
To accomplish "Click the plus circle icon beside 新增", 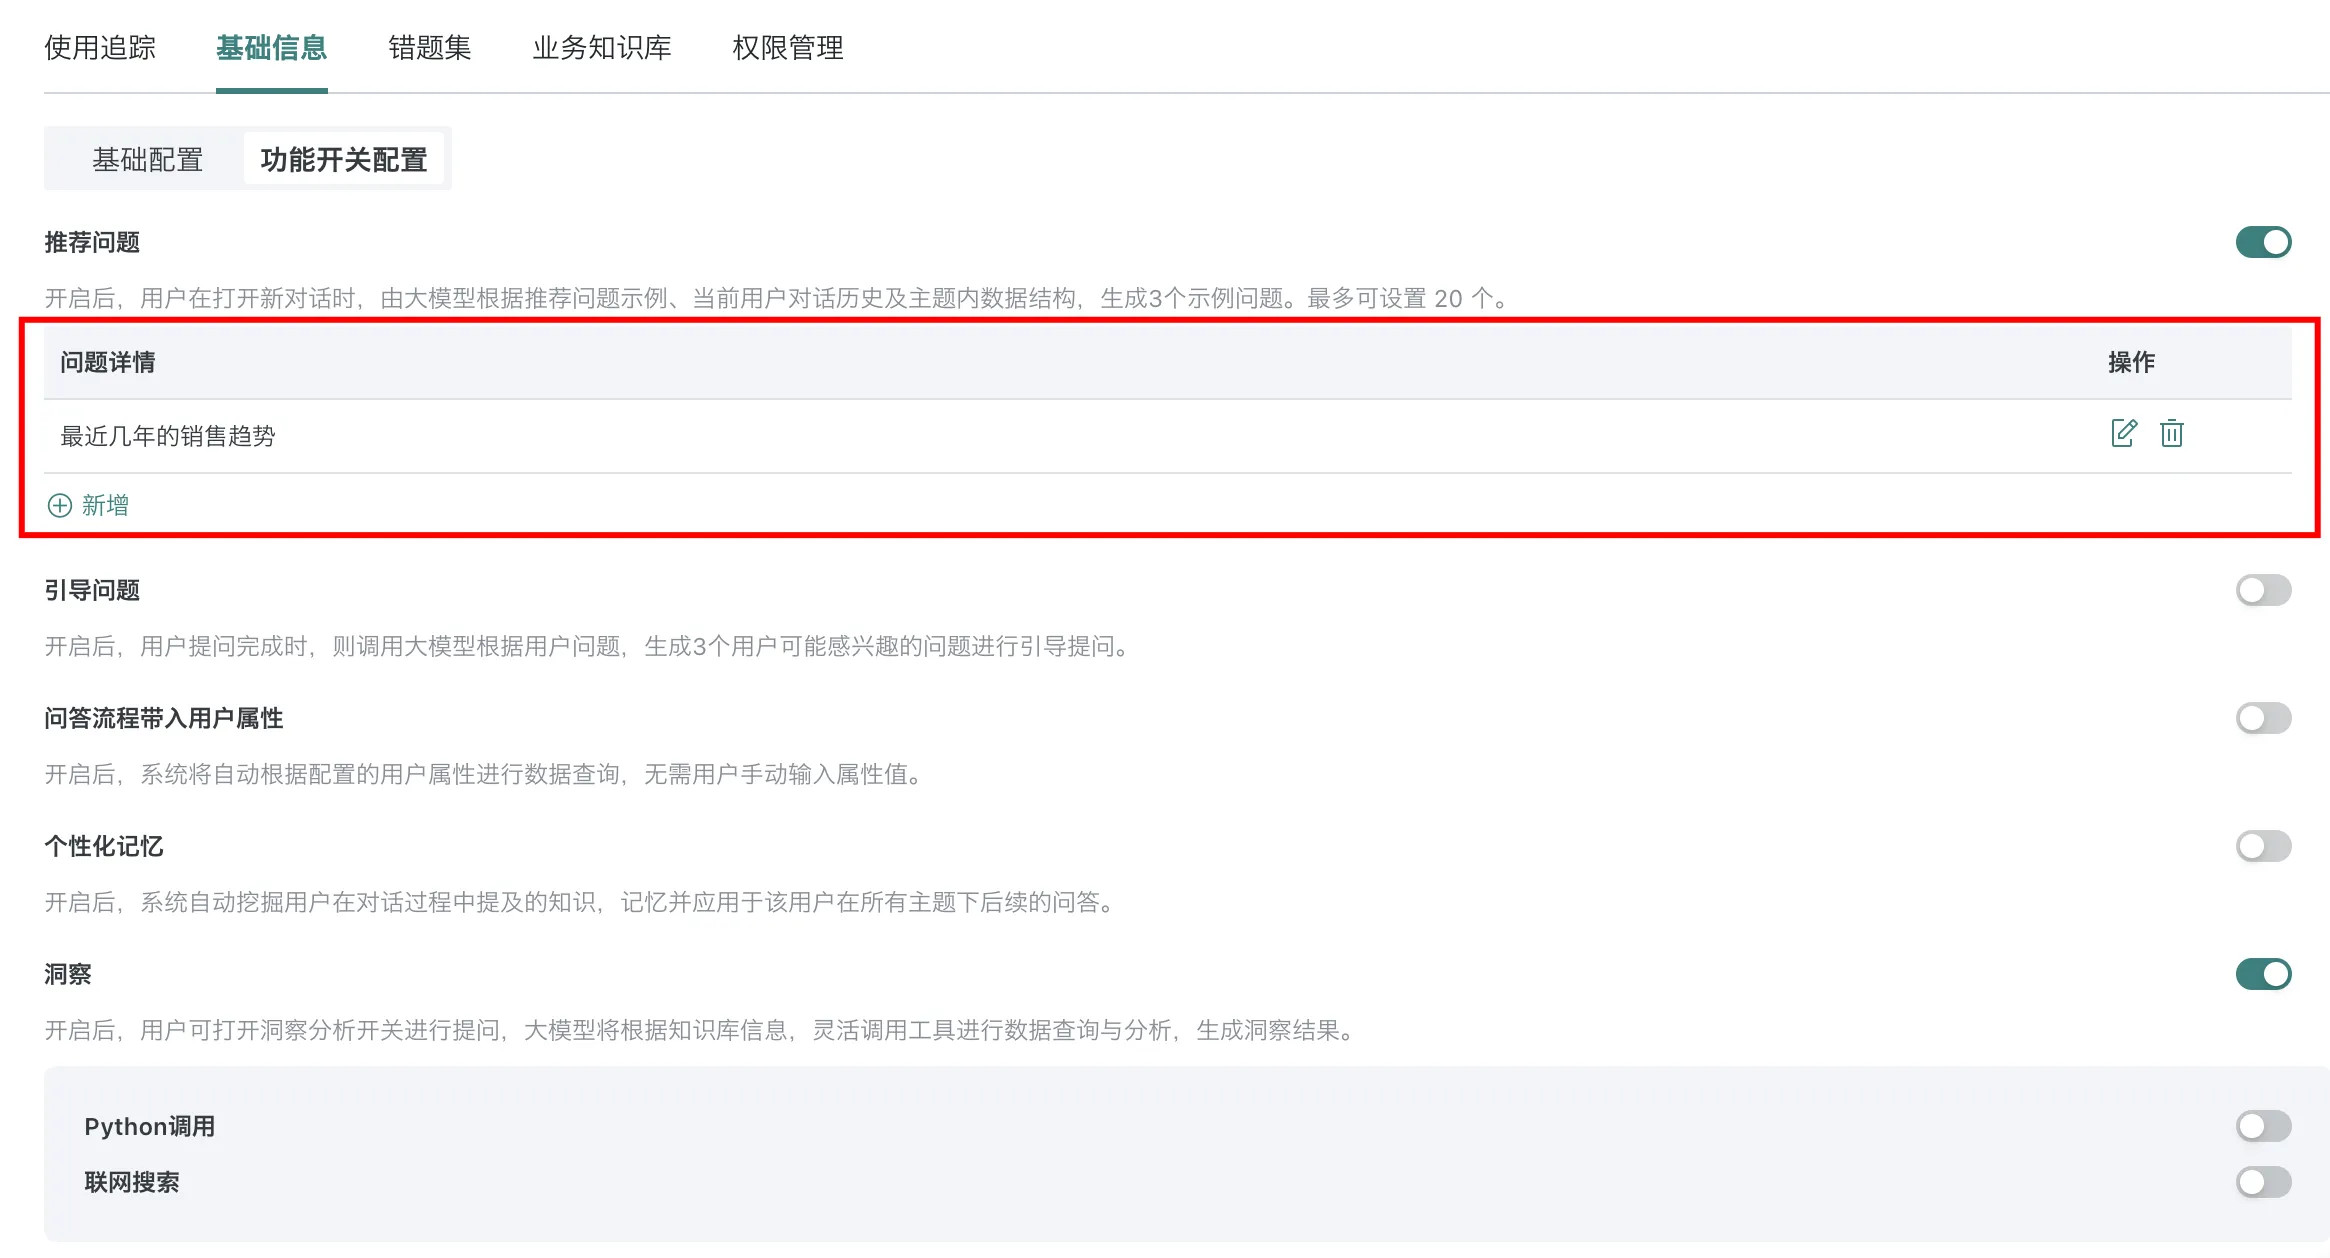I will click(60, 505).
